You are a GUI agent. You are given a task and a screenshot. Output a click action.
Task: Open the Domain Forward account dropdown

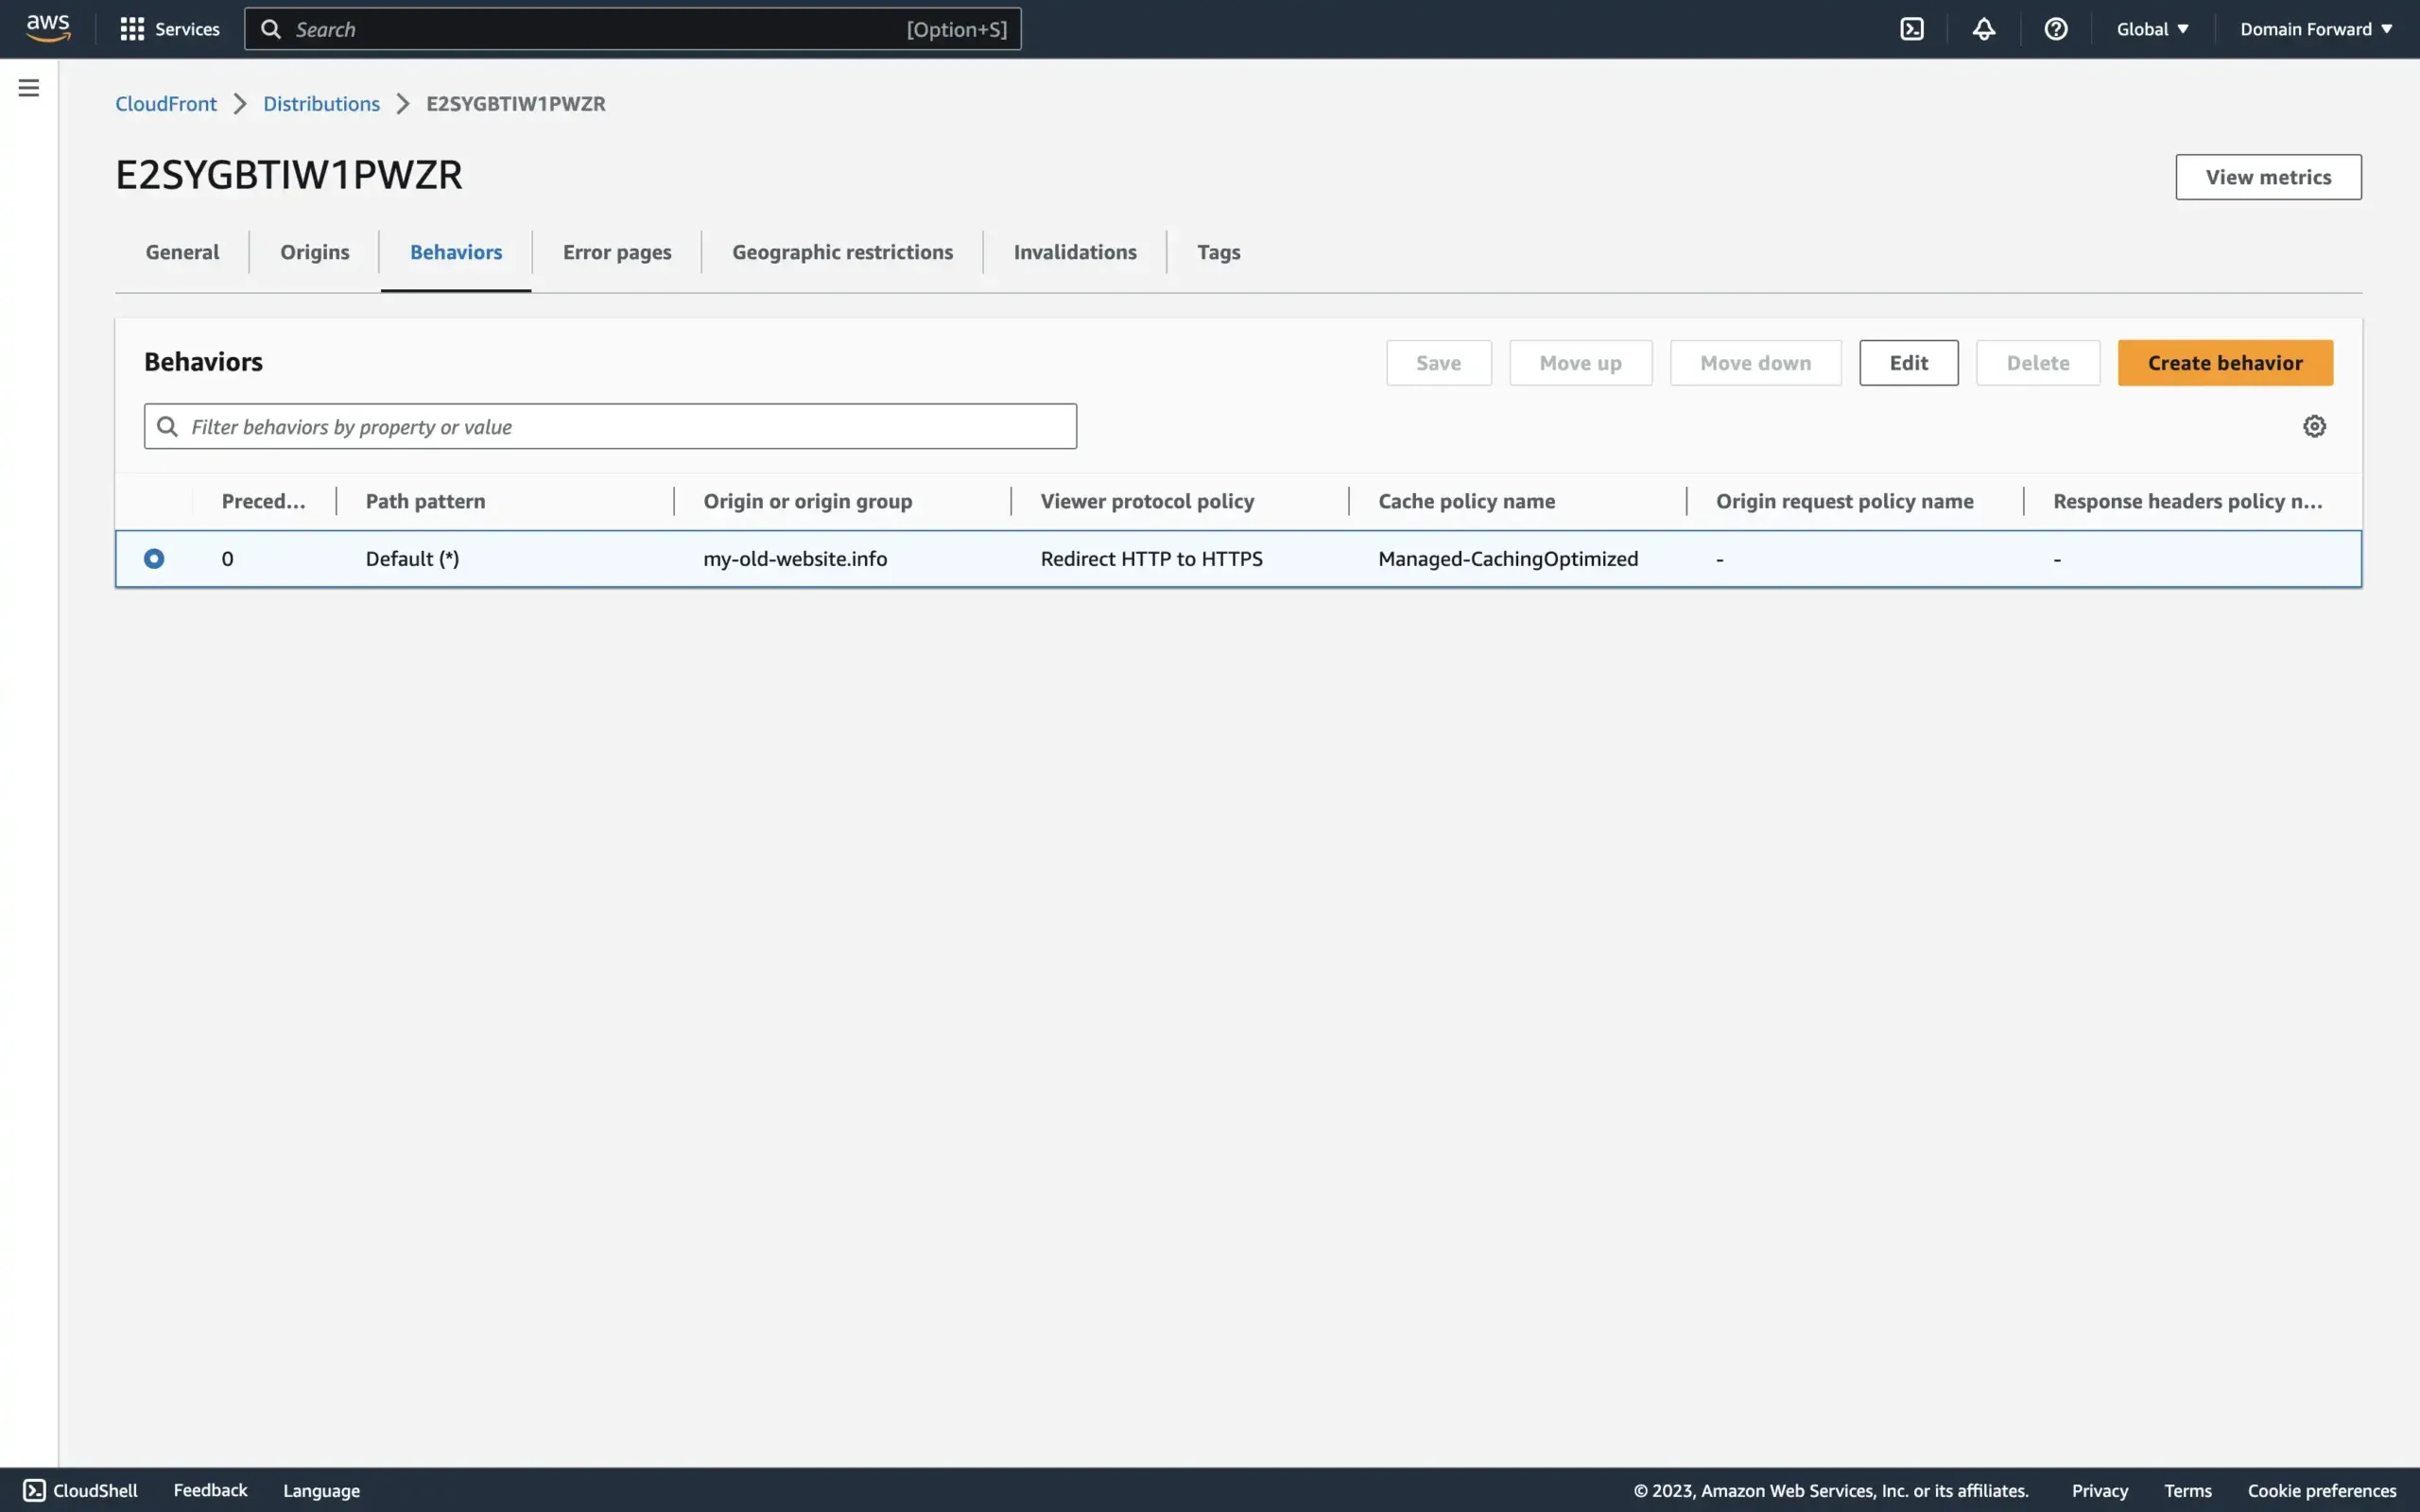click(2315, 28)
